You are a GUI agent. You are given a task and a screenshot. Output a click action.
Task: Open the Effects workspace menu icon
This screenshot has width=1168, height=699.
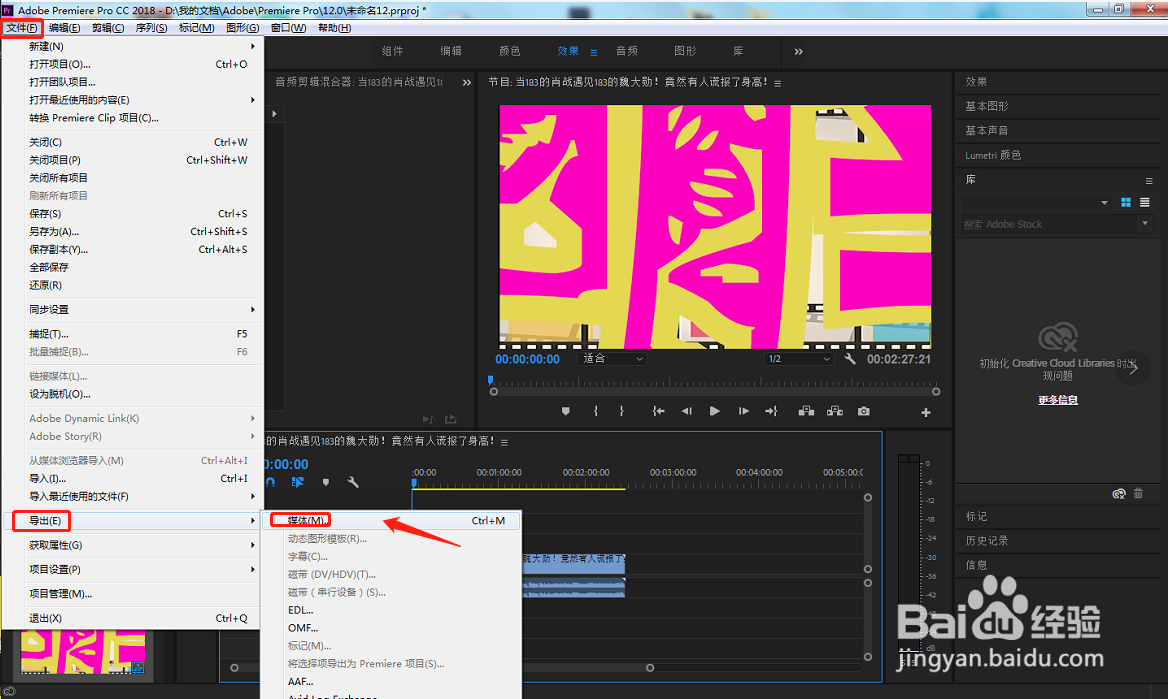coord(594,52)
